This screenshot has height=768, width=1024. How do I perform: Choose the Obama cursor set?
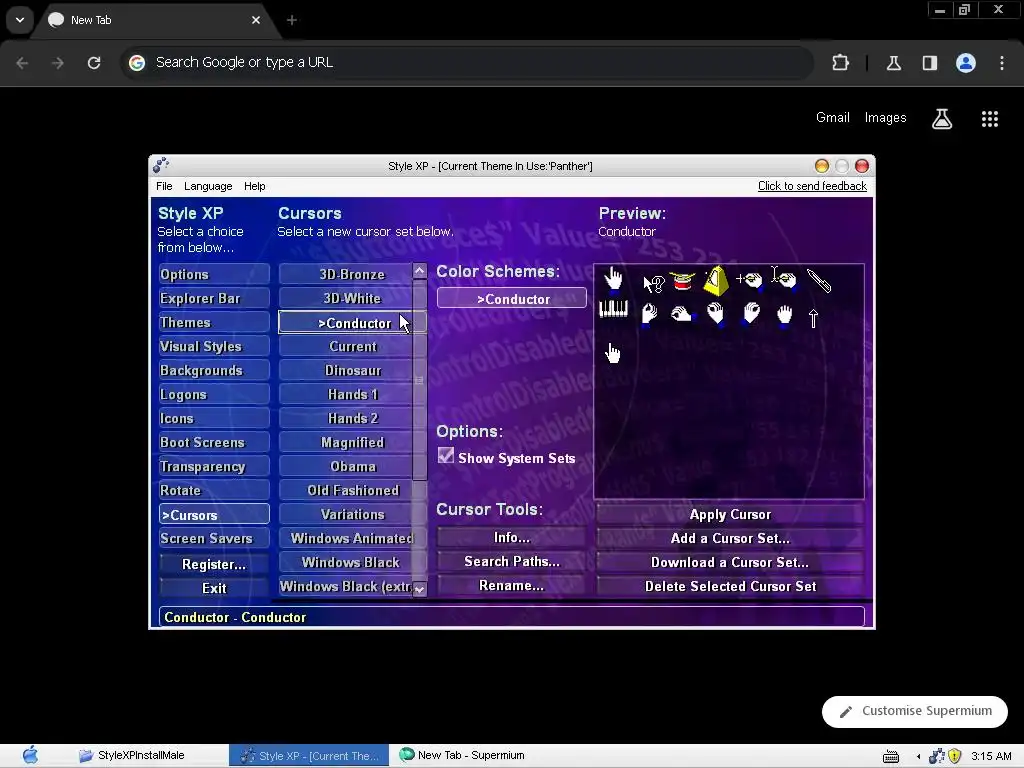point(346,466)
